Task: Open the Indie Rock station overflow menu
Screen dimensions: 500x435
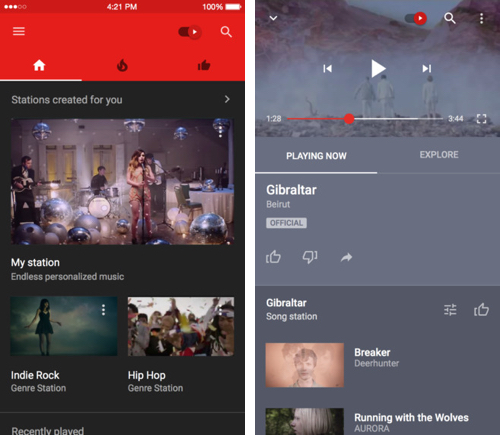Action: click(103, 310)
